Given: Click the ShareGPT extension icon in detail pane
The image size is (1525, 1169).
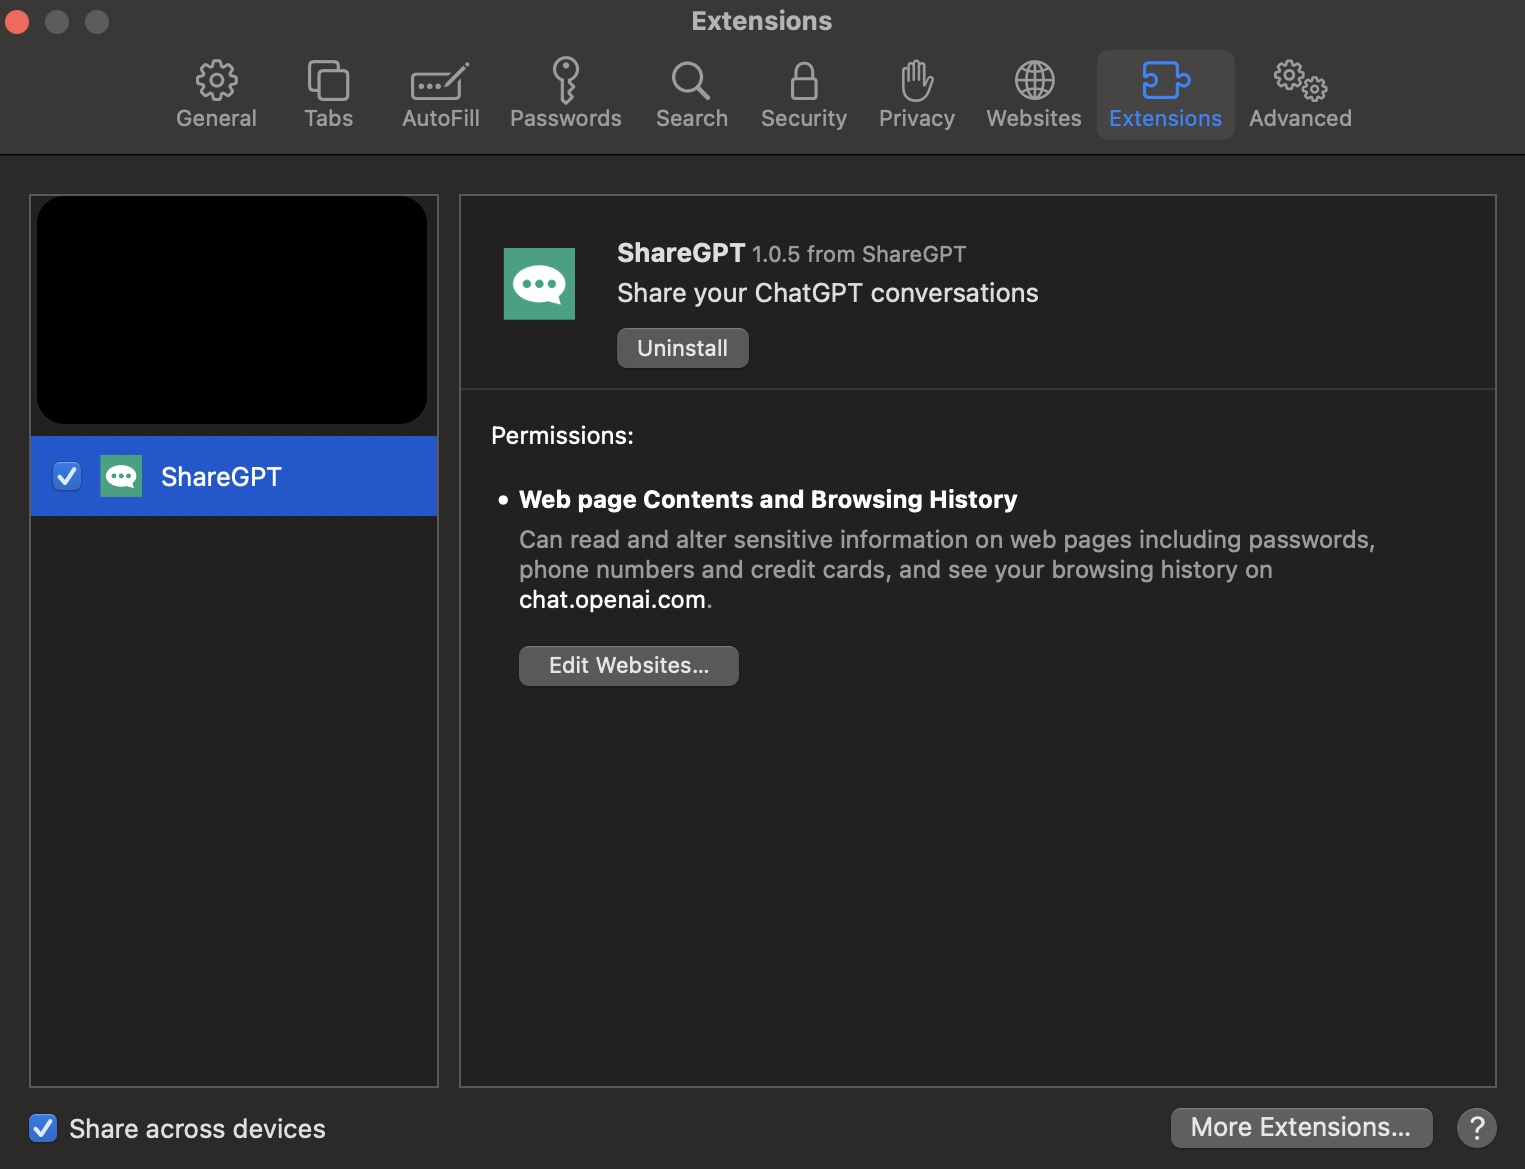Looking at the screenshot, I should point(539,283).
